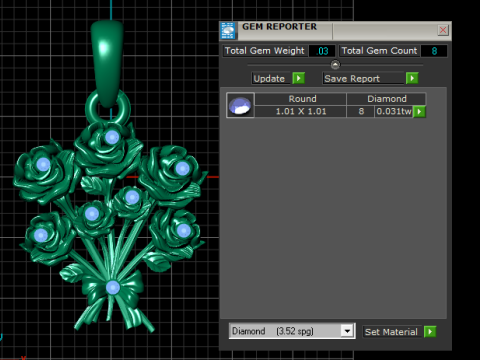The width and height of the screenshot is (480, 360).
Task: Click the 0.031tw weight cell
Action: click(x=394, y=111)
